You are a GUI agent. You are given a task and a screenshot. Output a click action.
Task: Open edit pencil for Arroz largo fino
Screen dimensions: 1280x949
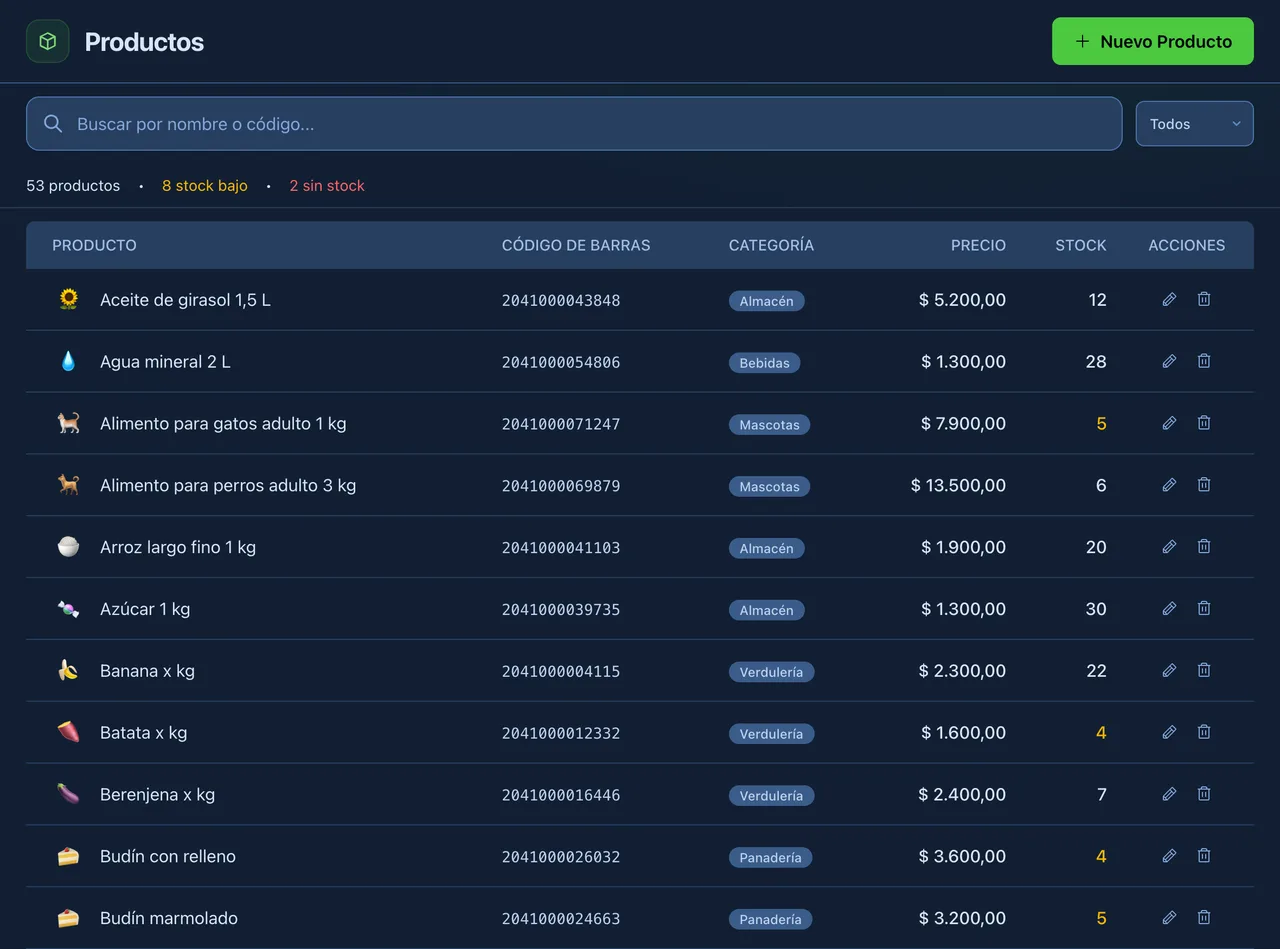(x=1169, y=547)
